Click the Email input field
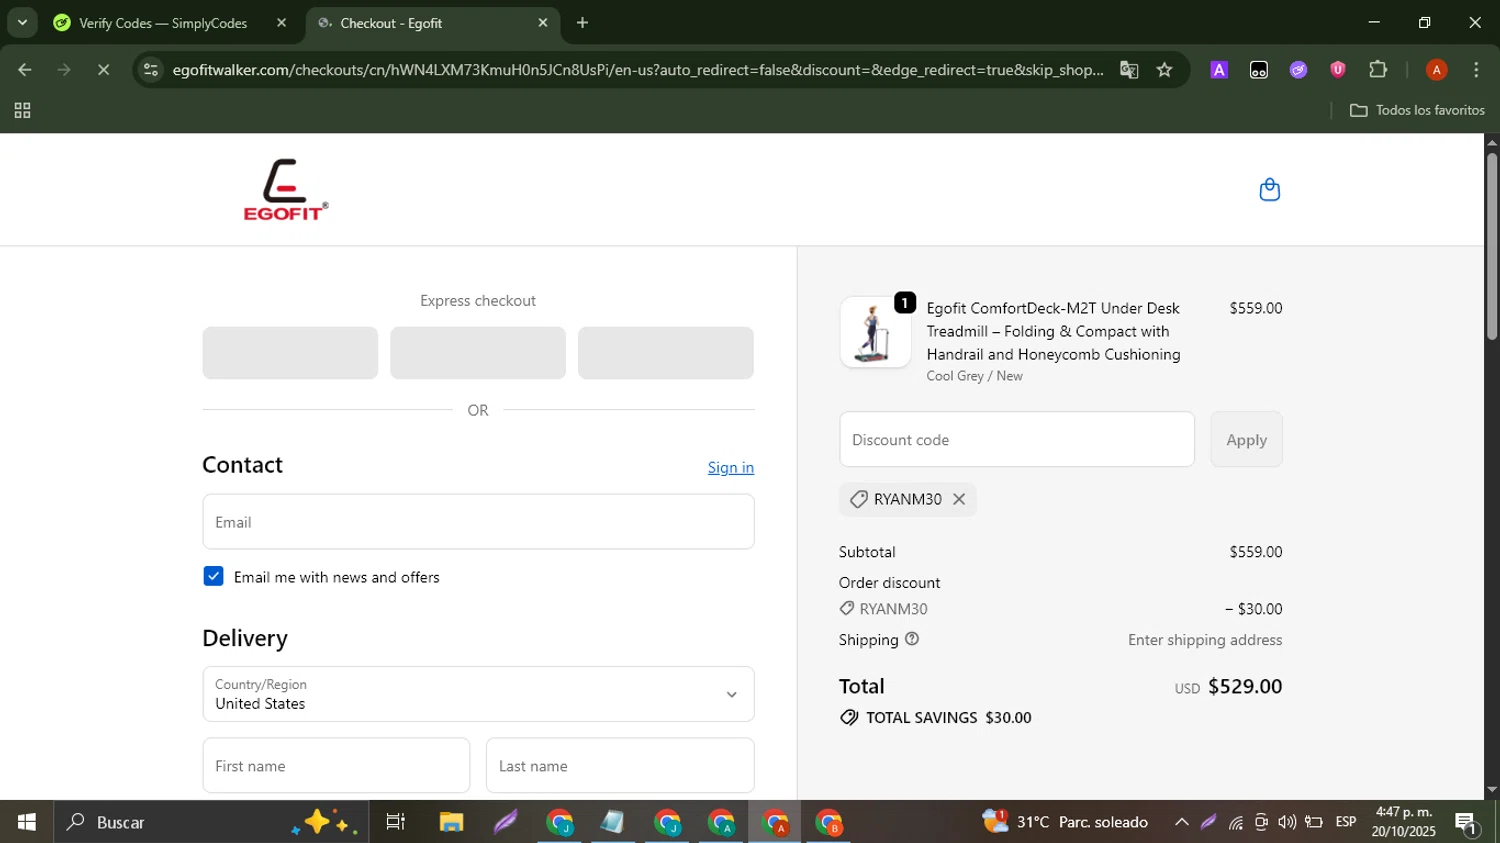Viewport: 1500px width, 843px height. (x=478, y=522)
